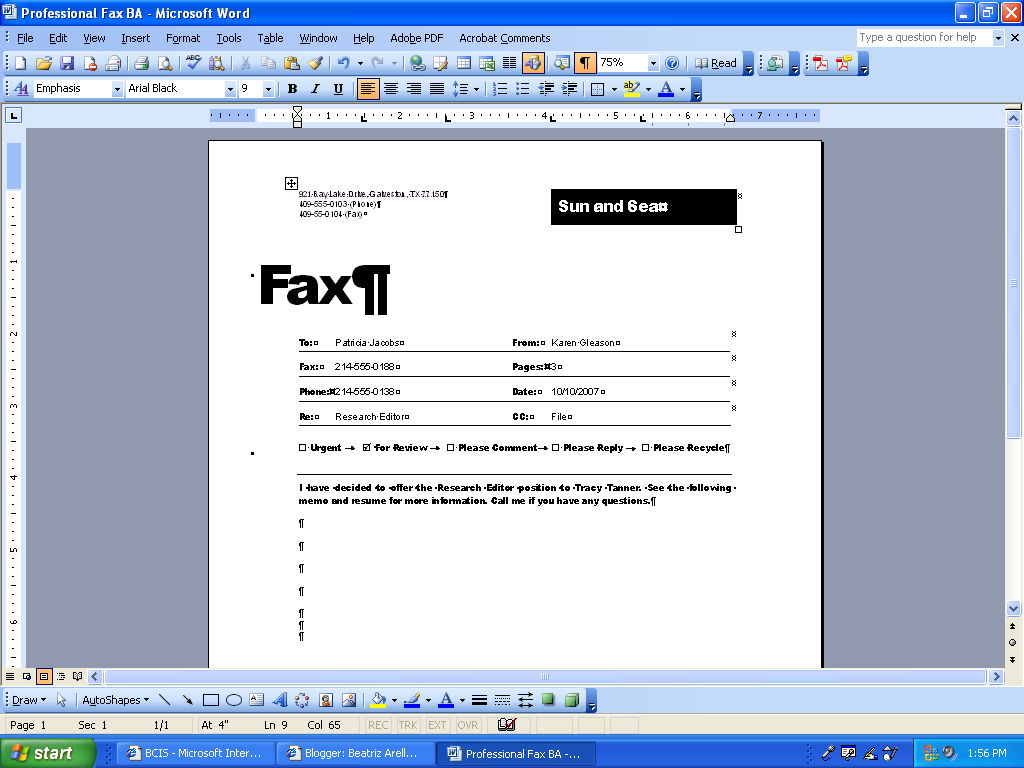Open the Table menu
The width and height of the screenshot is (1024, 768).
(270, 38)
